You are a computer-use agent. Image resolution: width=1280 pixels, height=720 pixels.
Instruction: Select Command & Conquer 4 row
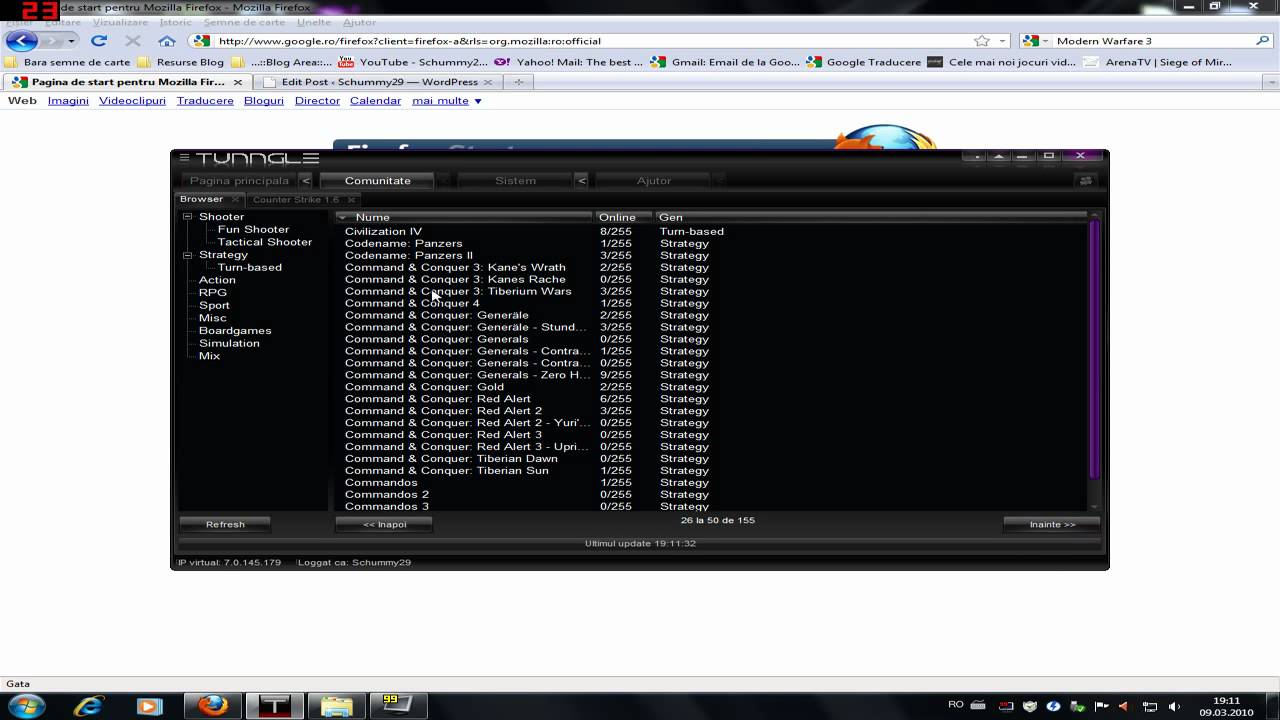(x=710, y=303)
